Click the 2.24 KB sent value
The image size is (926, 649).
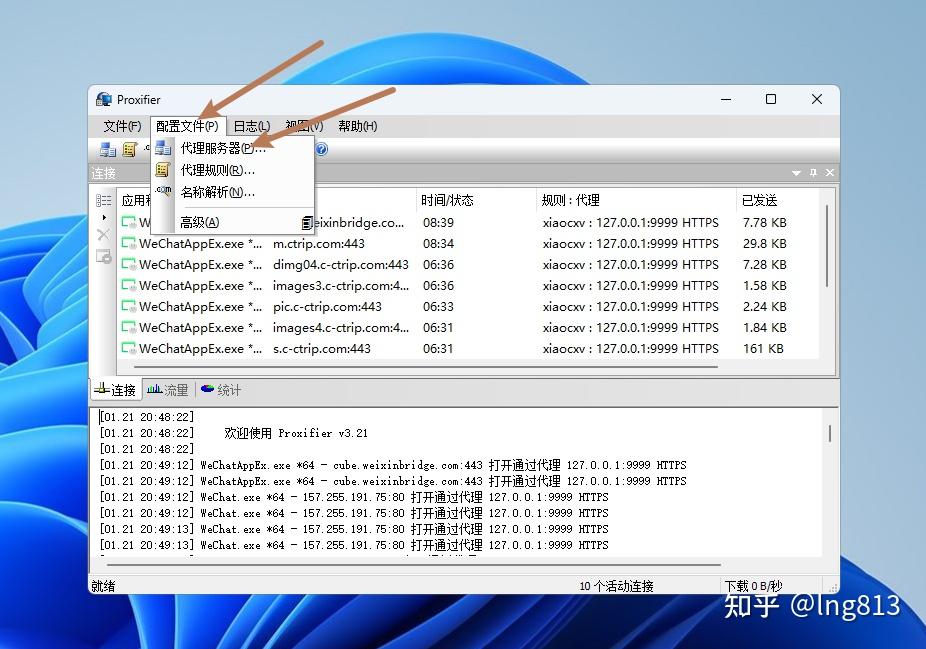765,306
